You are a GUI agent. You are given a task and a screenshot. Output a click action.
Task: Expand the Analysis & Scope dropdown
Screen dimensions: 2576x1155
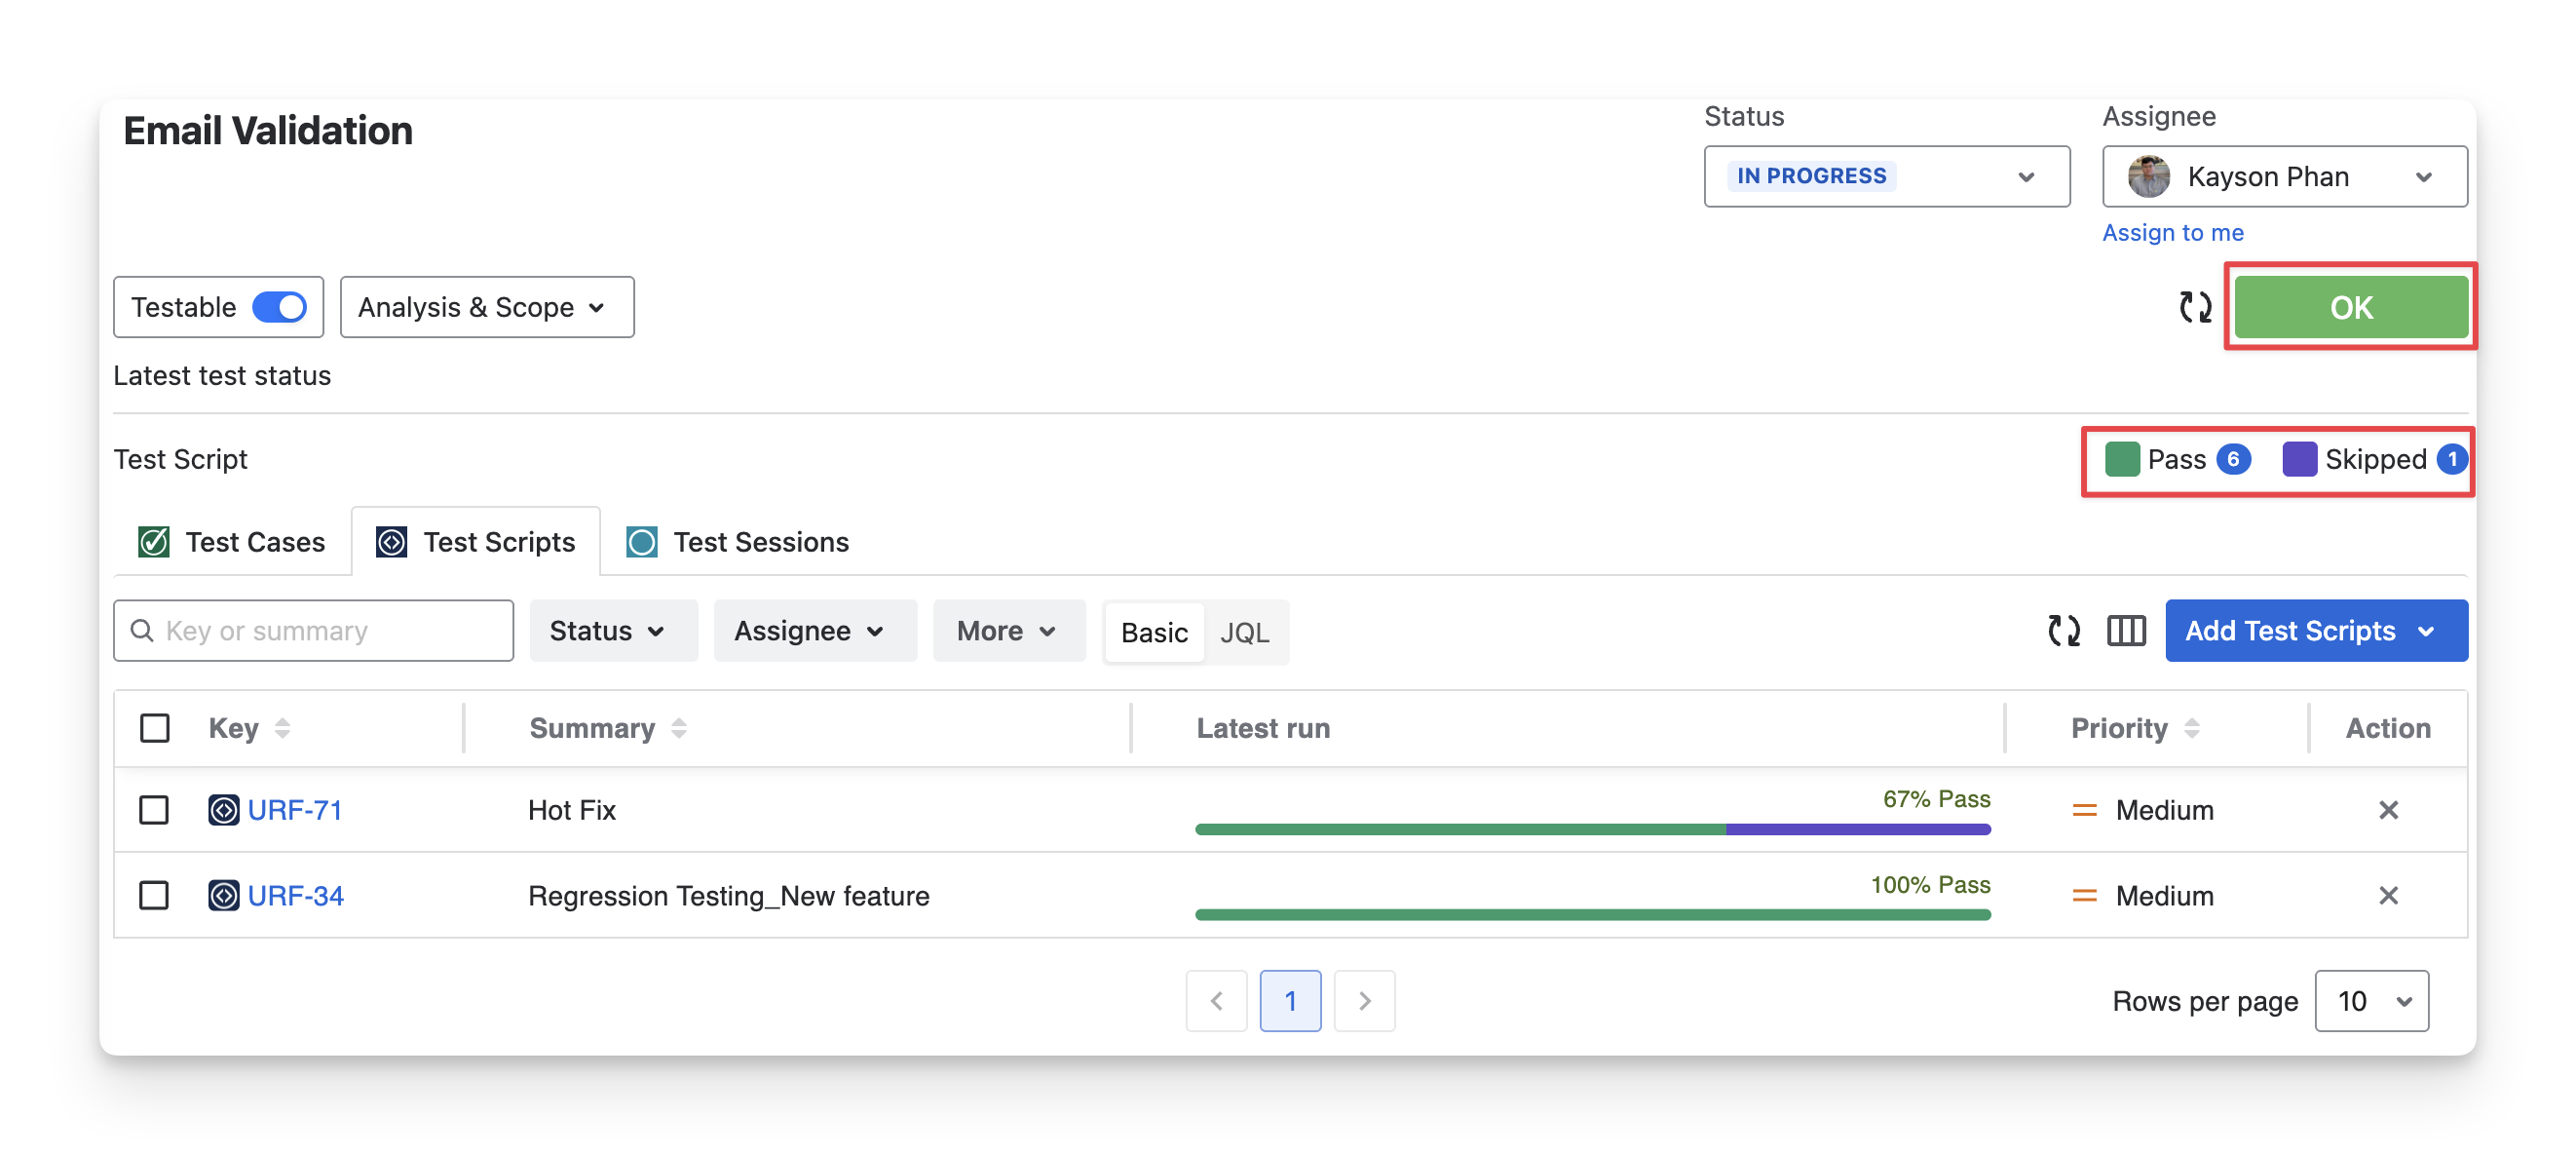click(486, 307)
